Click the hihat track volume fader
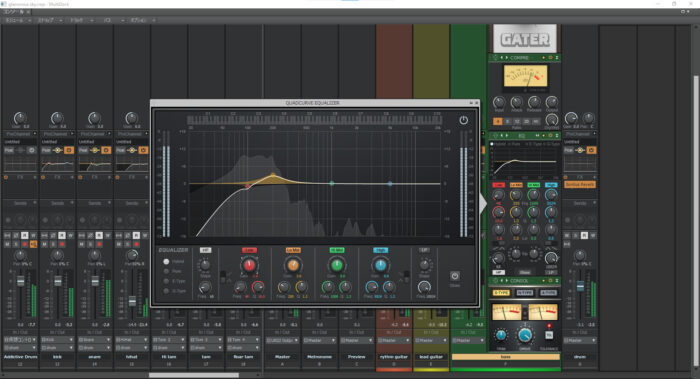The height and width of the screenshot is (379, 700). (132, 301)
